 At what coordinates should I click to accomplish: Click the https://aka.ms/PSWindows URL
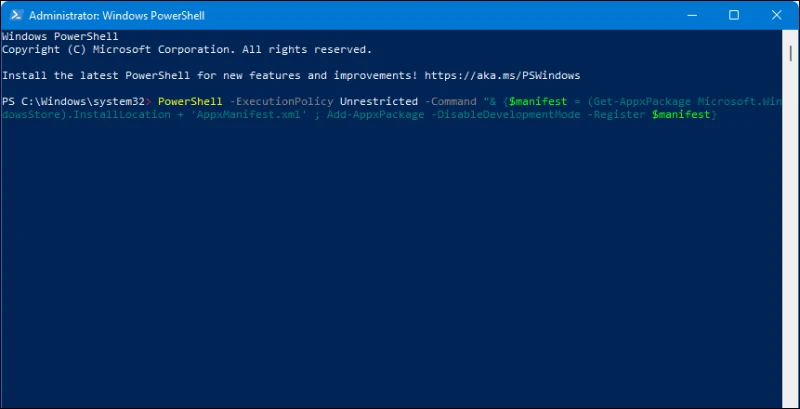point(502,75)
